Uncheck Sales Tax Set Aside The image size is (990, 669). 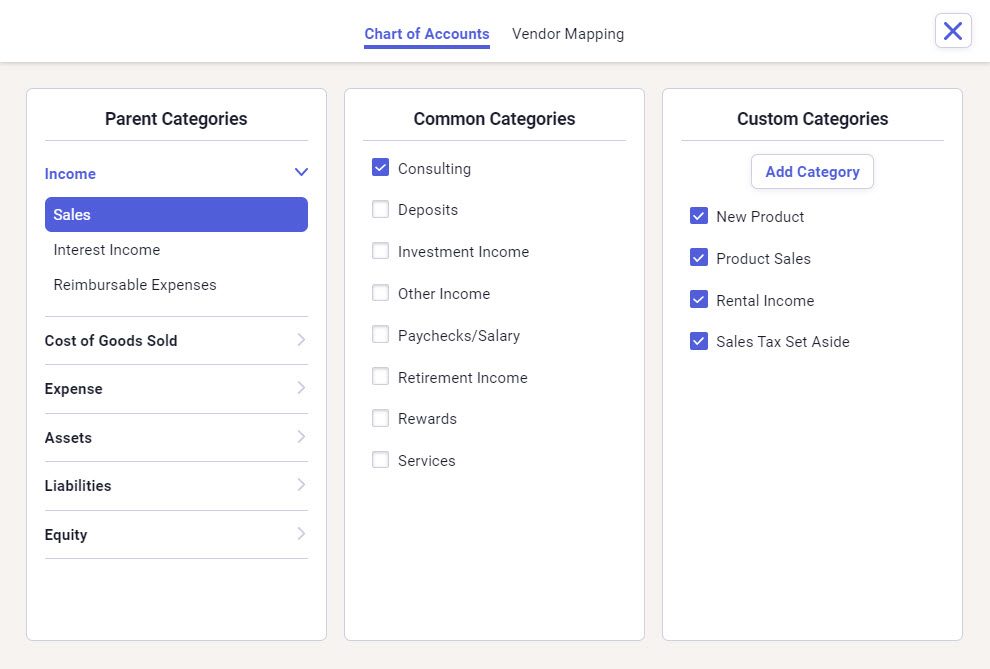(x=698, y=341)
